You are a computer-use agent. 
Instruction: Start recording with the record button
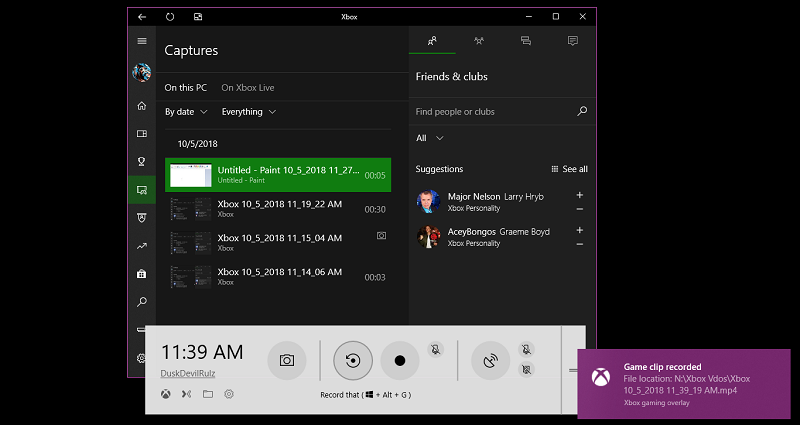click(400, 361)
